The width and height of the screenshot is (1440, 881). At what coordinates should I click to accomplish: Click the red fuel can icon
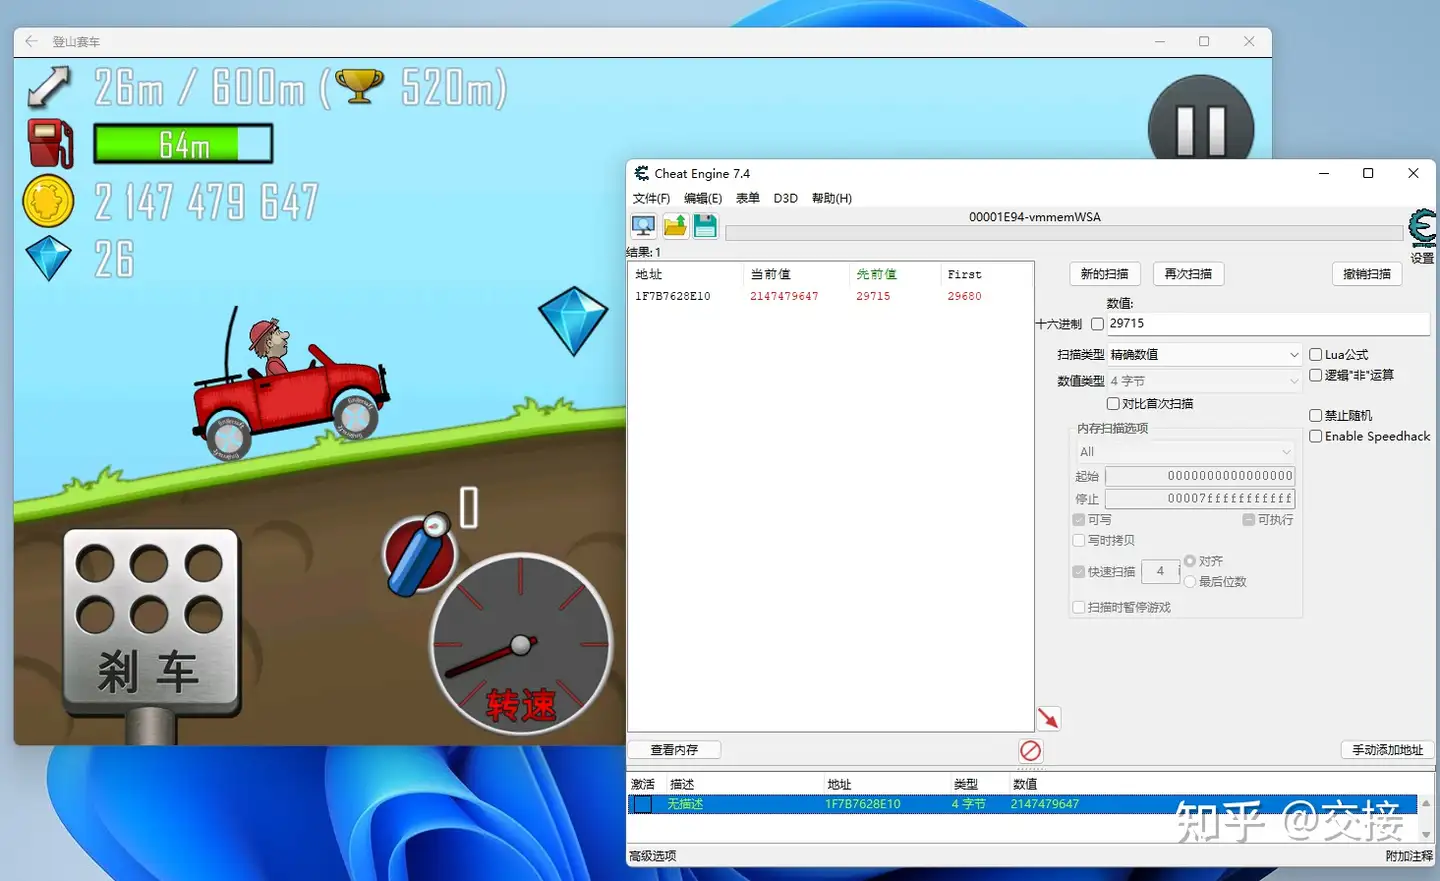click(x=50, y=143)
